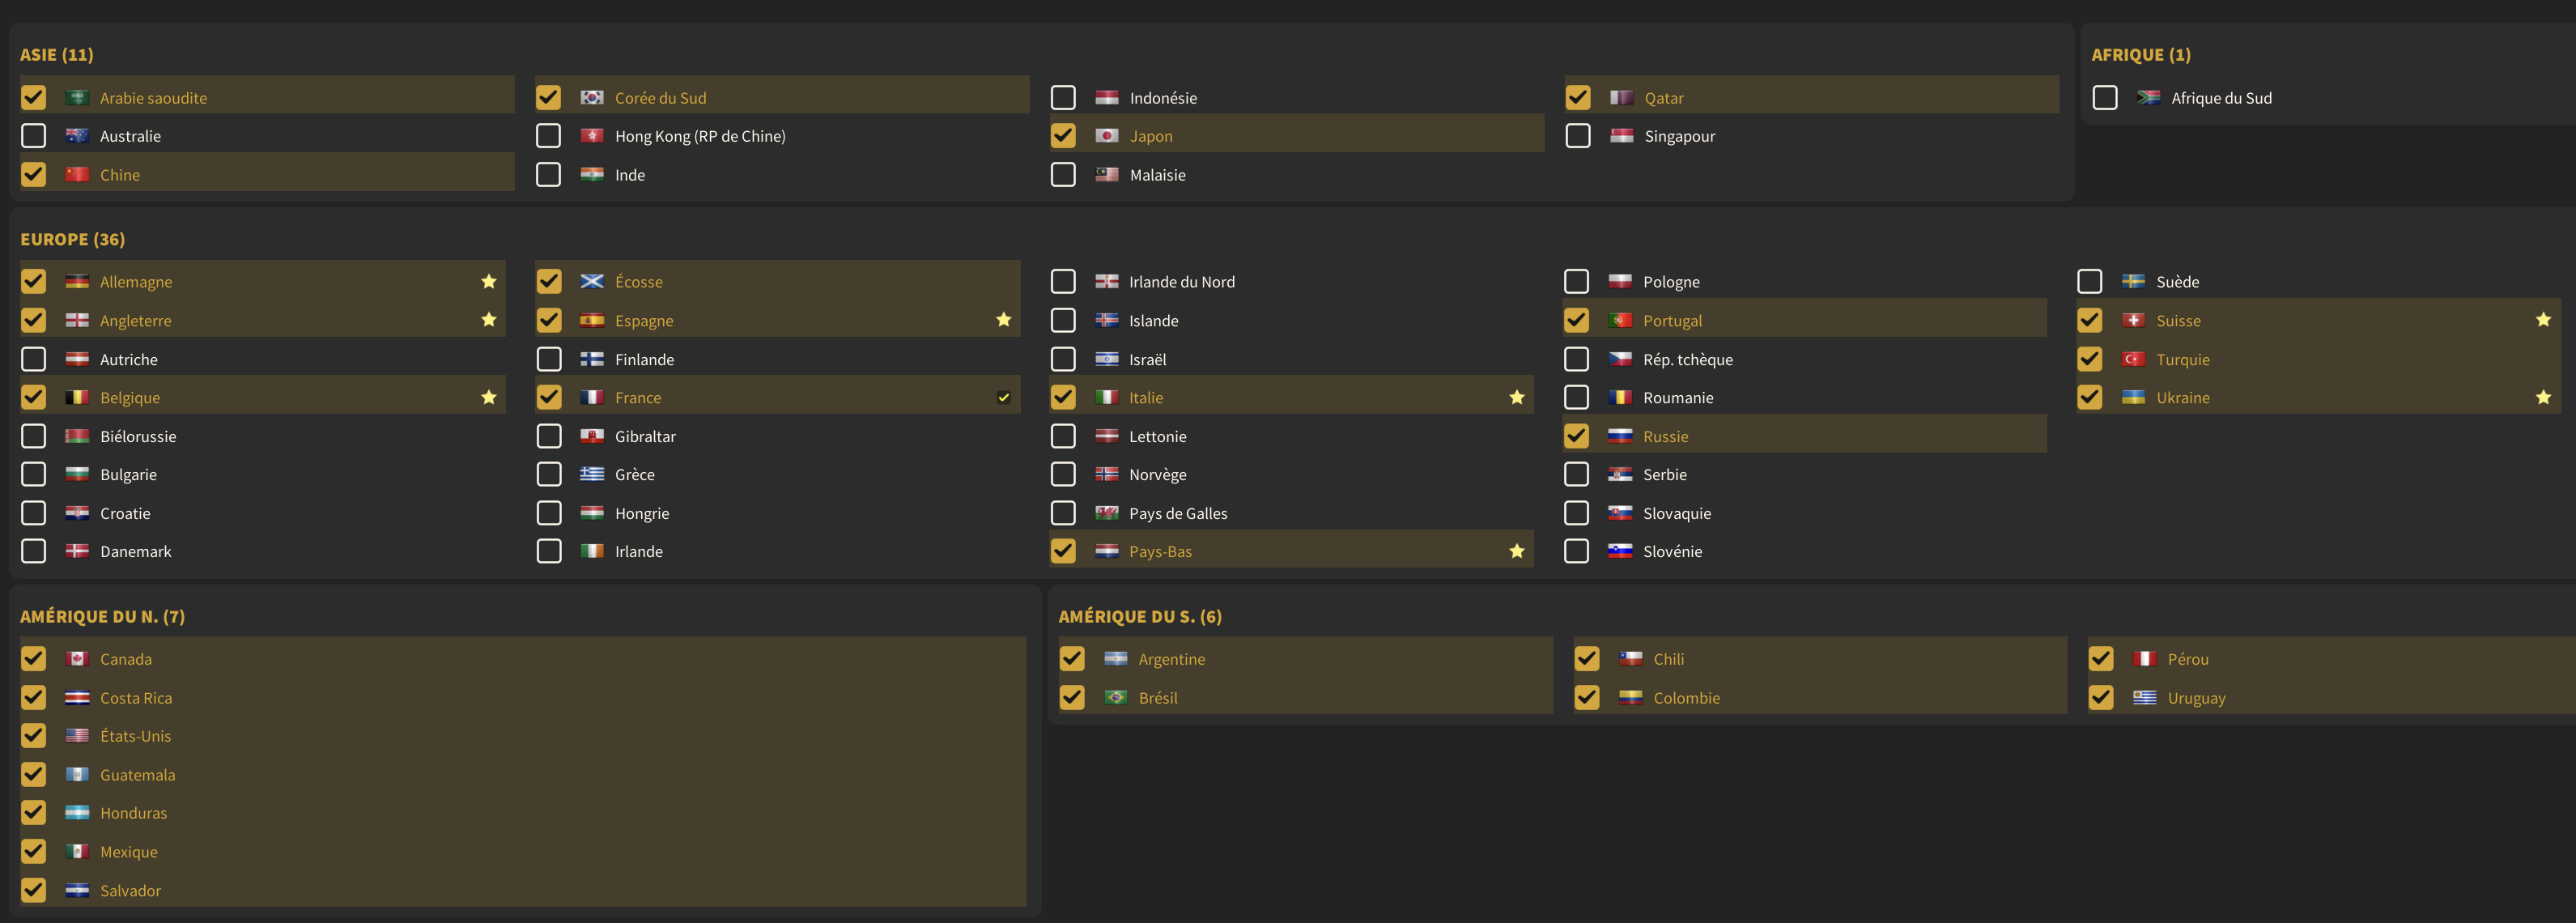Screen dimensions: 2576x923
Task: Click the star icon in Pays-Bas row
Action: click(x=1517, y=551)
